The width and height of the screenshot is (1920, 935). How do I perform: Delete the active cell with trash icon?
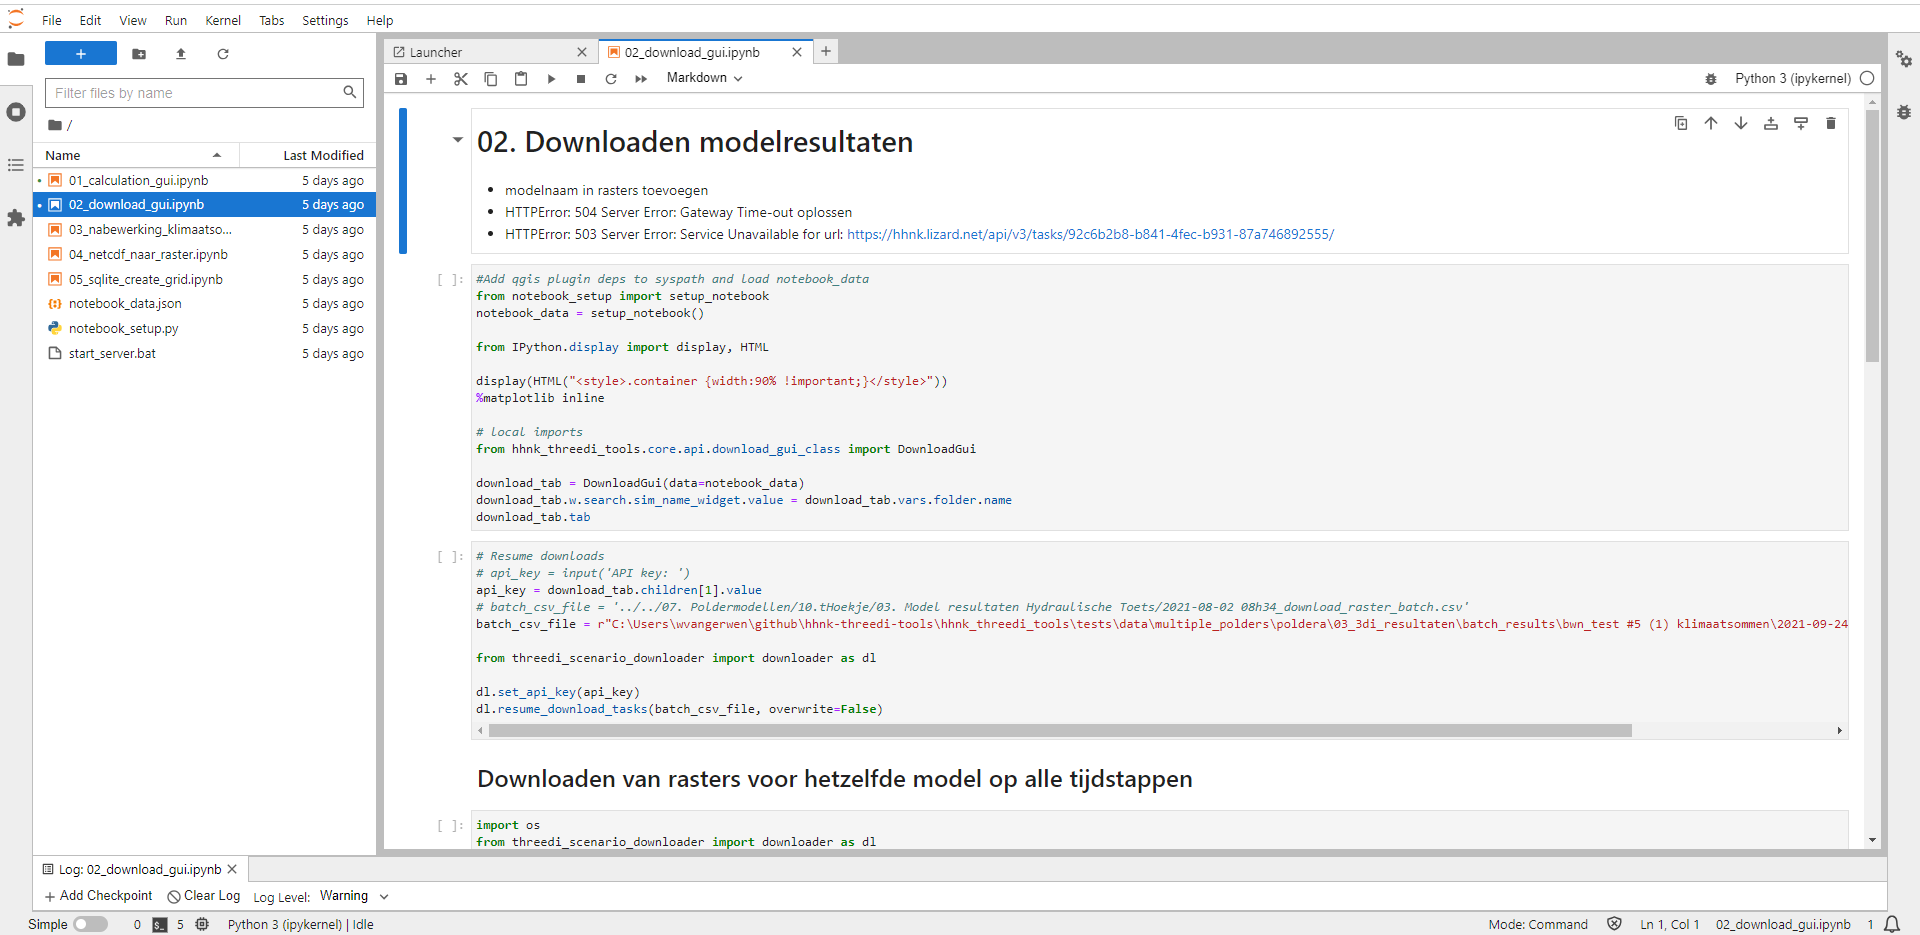pyautogui.click(x=1831, y=123)
